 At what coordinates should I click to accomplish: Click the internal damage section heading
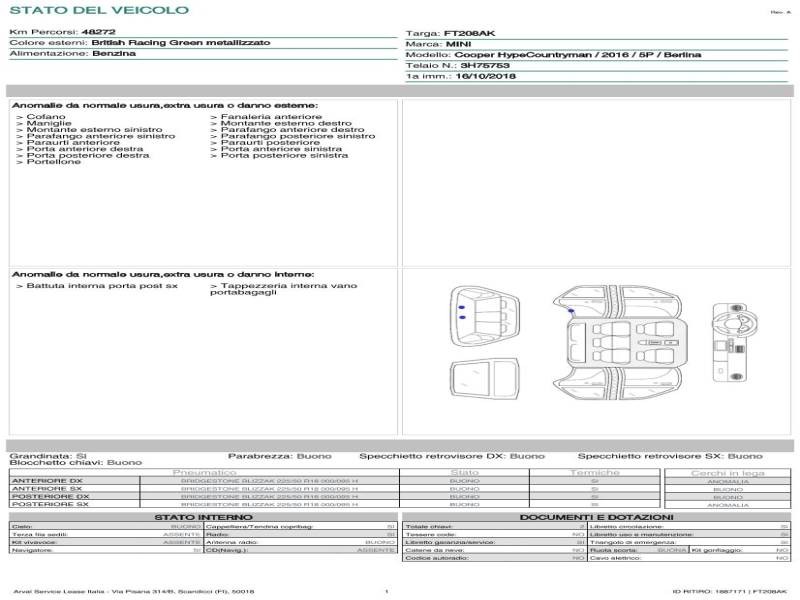(x=163, y=274)
